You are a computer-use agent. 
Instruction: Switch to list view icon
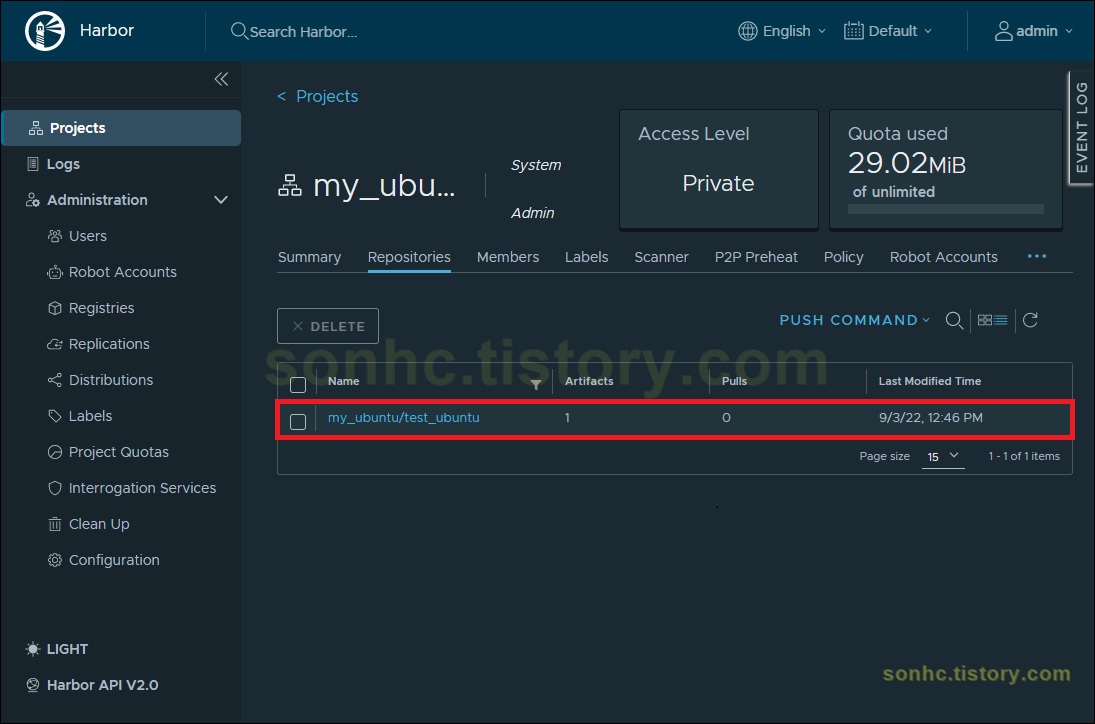pos(1001,320)
